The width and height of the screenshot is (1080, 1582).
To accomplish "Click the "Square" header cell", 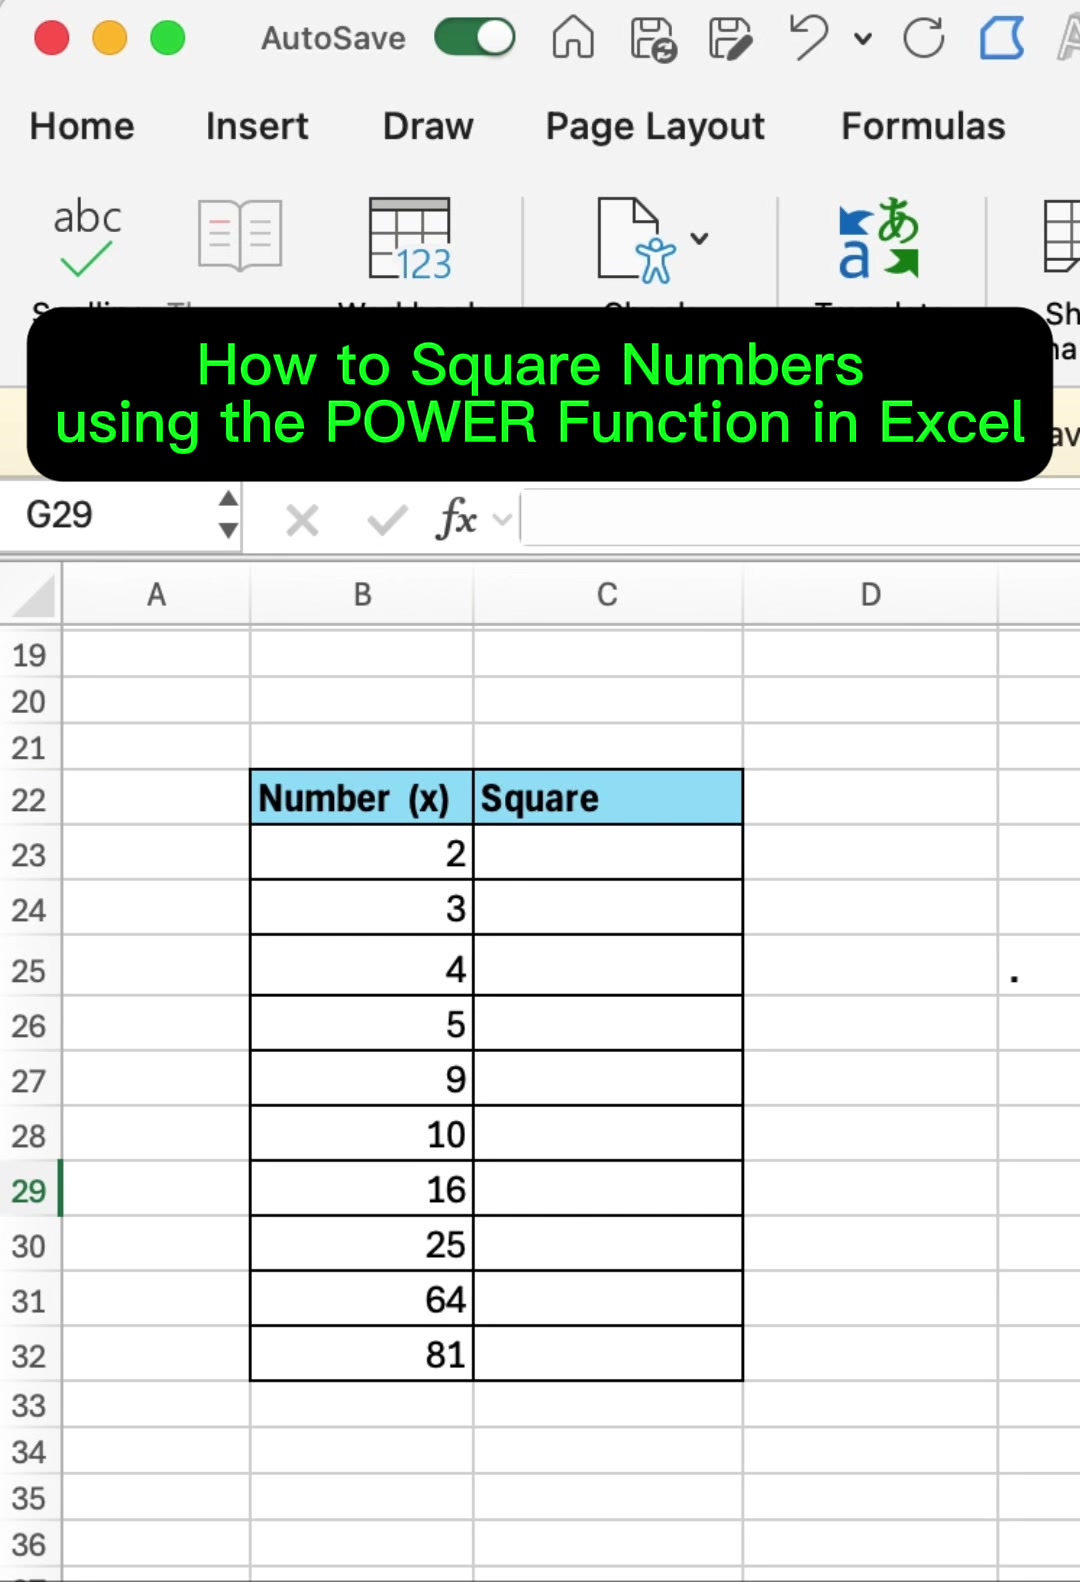I will (x=608, y=798).
